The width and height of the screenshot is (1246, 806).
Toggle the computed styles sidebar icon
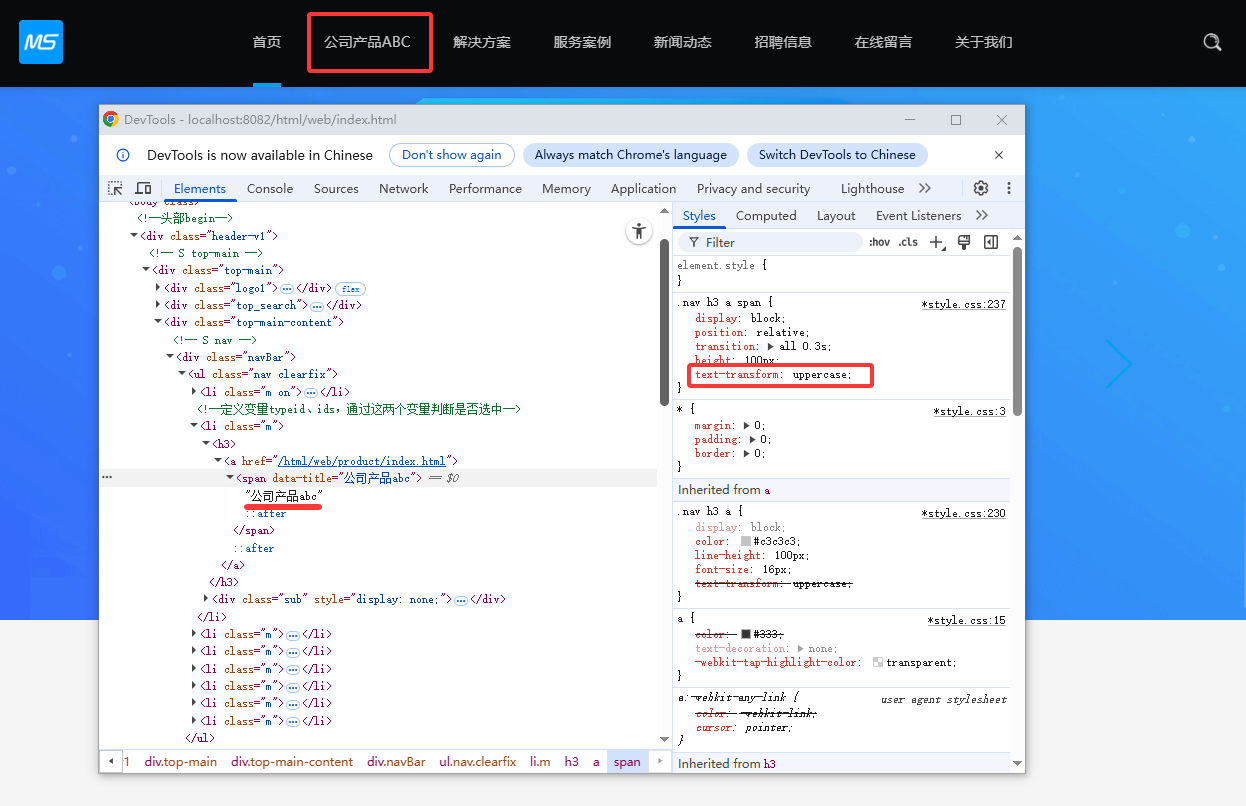tap(991, 242)
